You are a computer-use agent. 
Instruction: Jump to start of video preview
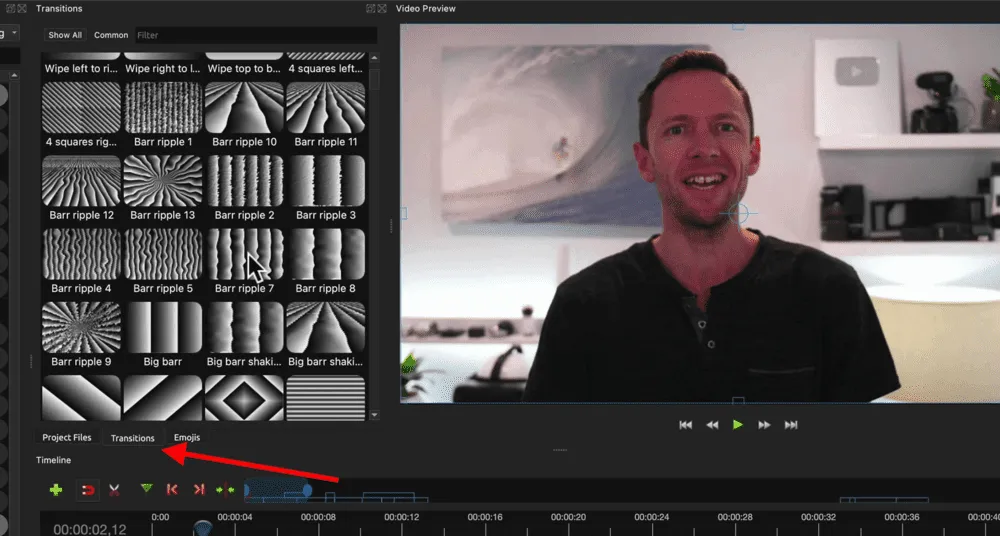pyautogui.click(x=685, y=425)
